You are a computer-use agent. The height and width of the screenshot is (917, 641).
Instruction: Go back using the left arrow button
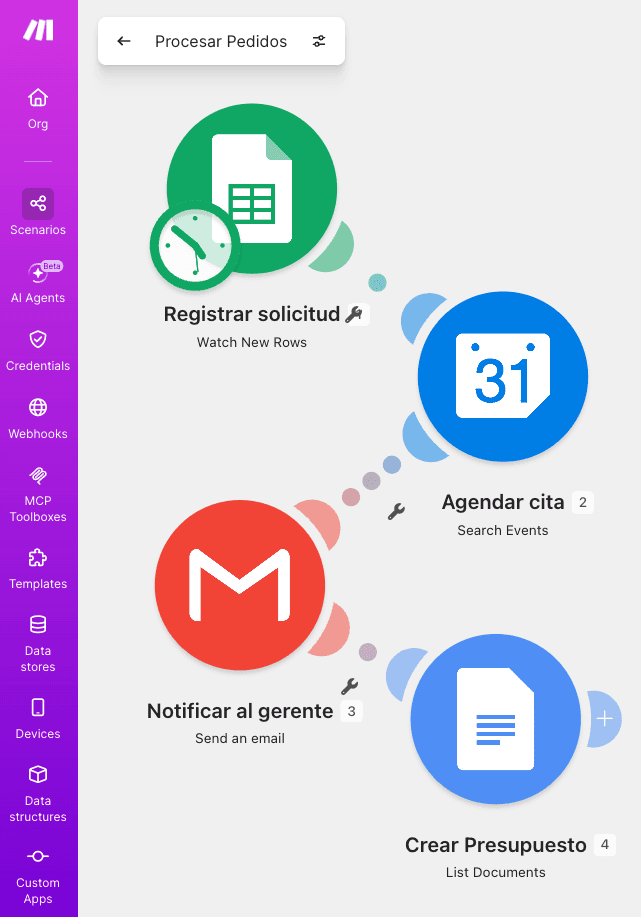click(123, 41)
